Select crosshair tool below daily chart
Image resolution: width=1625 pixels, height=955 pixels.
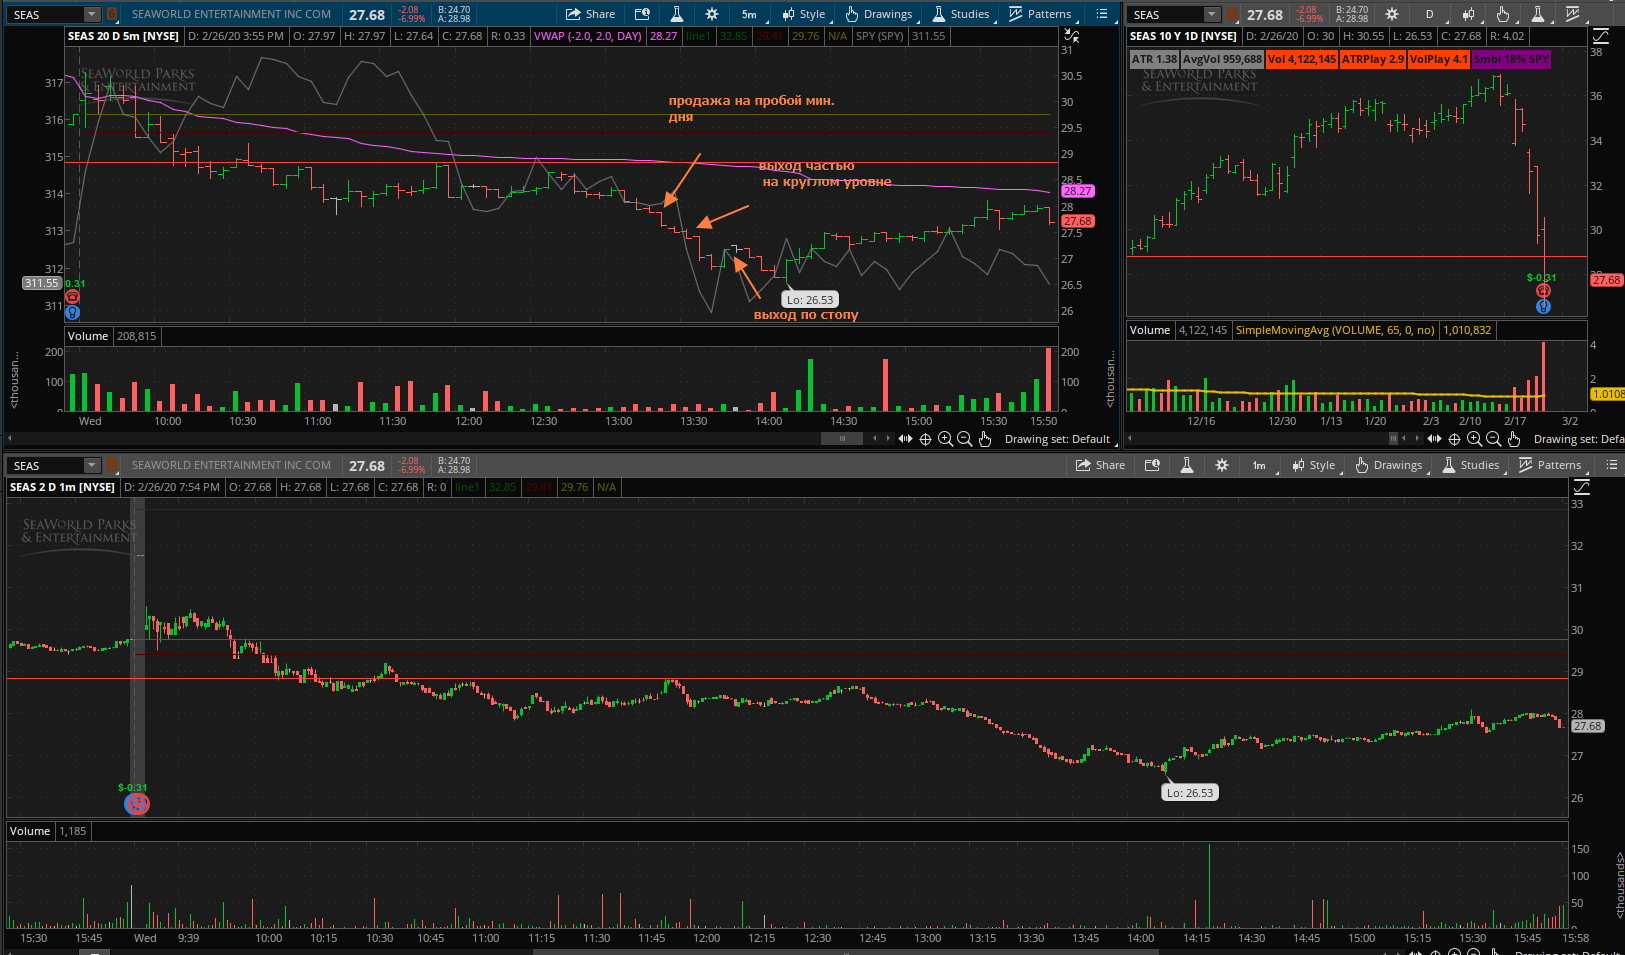coord(1454,439)
